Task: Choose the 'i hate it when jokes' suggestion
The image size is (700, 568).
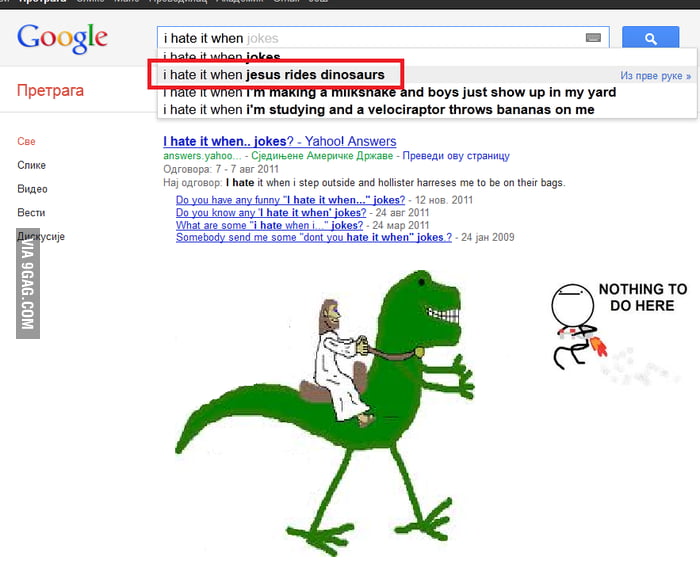Action: (x=221, y=57)
